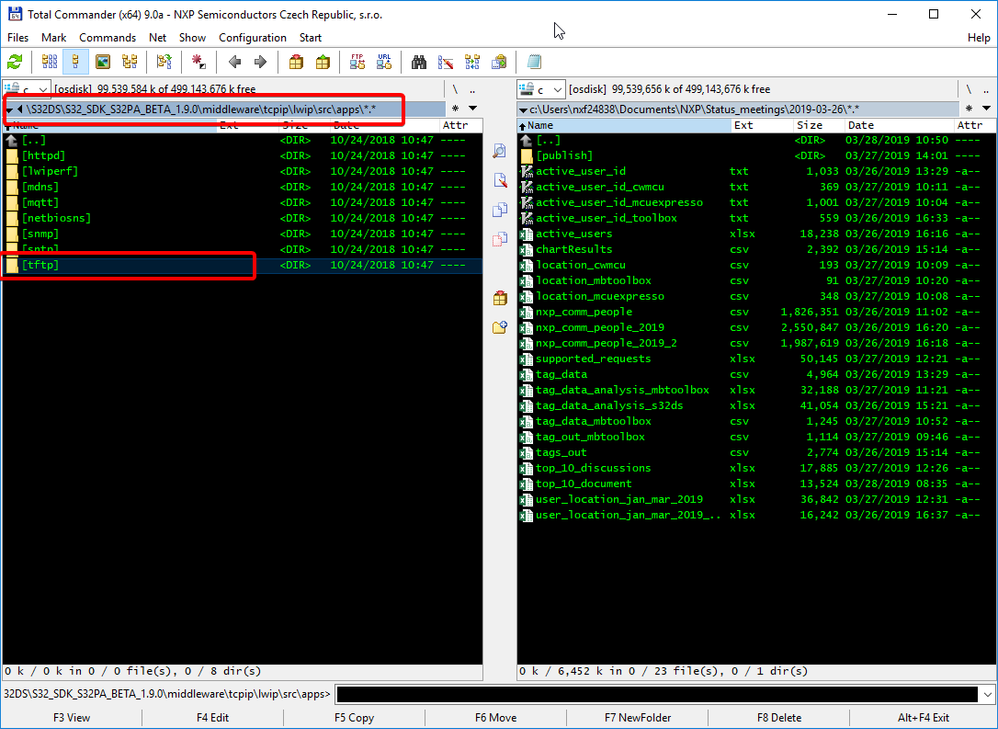This screenshot has width=998, height=729.
Task: Switch to brief file names view
Action: click(x=50, y=62)
